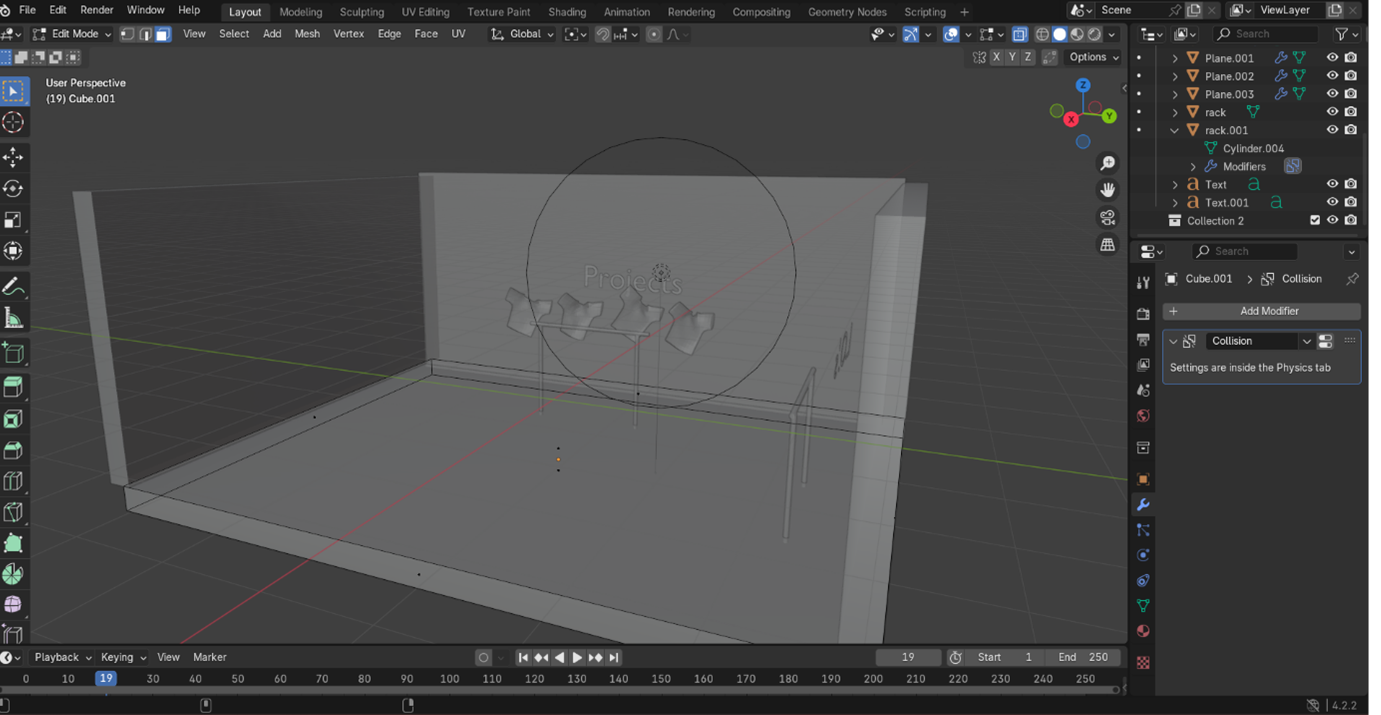The image size is (1381, 715).
Task: Click frame 100 on the timeline ruler
Action: [x=449, y=679]
